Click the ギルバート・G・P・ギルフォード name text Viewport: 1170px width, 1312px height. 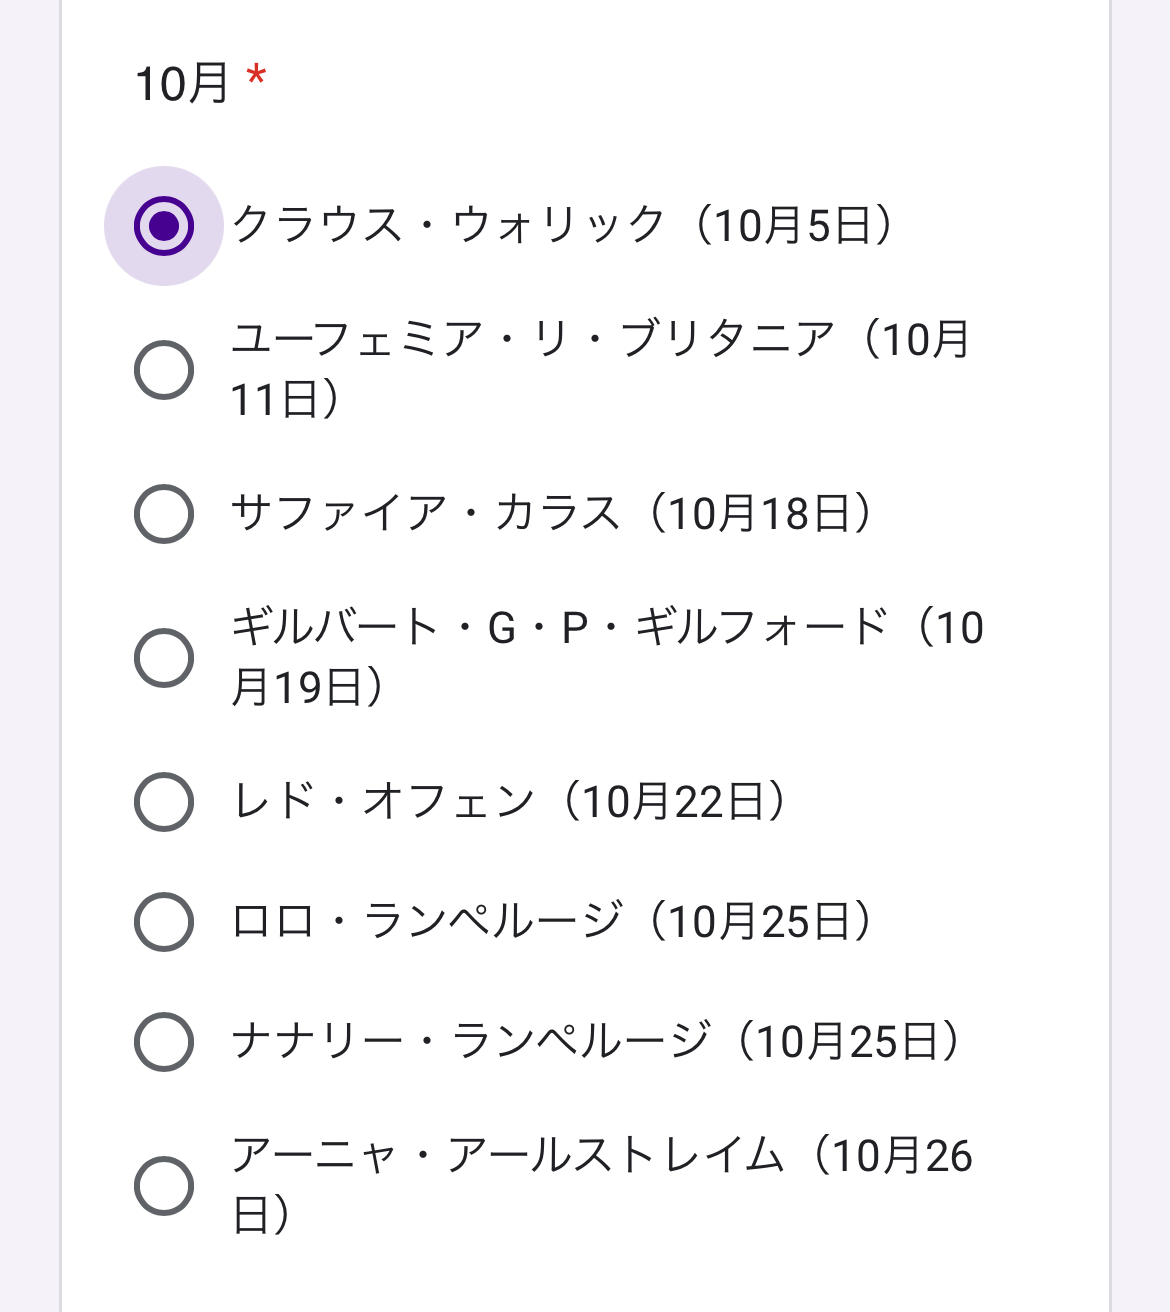point(560,628)
